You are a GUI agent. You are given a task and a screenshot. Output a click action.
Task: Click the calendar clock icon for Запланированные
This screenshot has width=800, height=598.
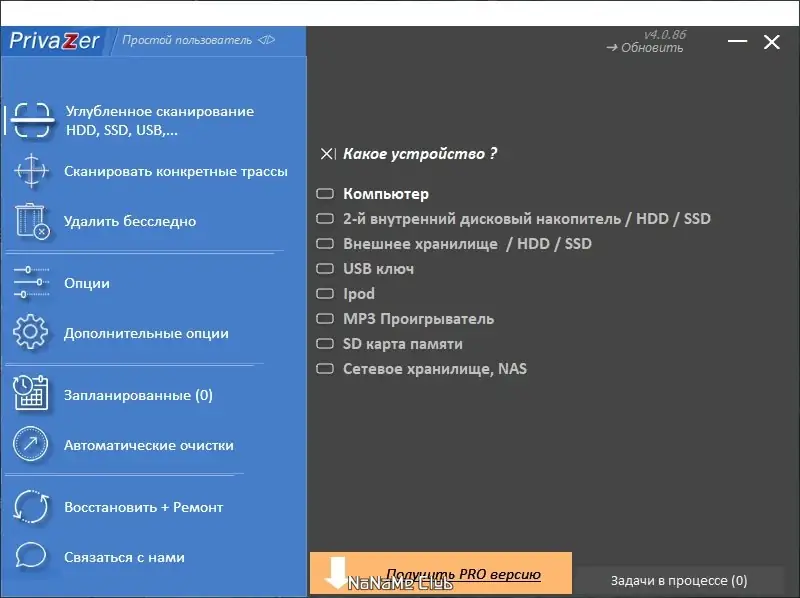click(x=31, y=393)
